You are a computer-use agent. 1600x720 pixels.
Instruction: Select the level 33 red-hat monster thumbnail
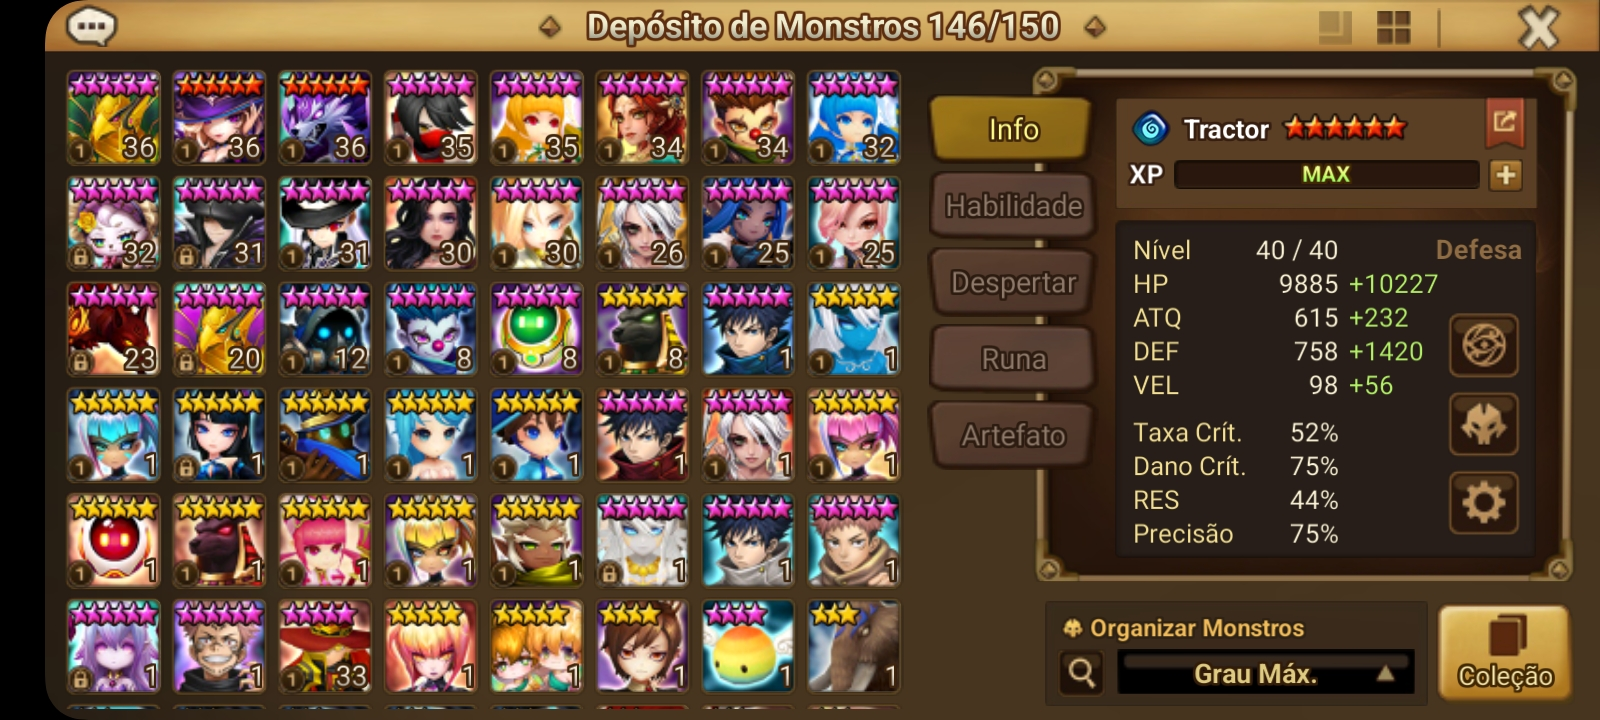[325, 647]
